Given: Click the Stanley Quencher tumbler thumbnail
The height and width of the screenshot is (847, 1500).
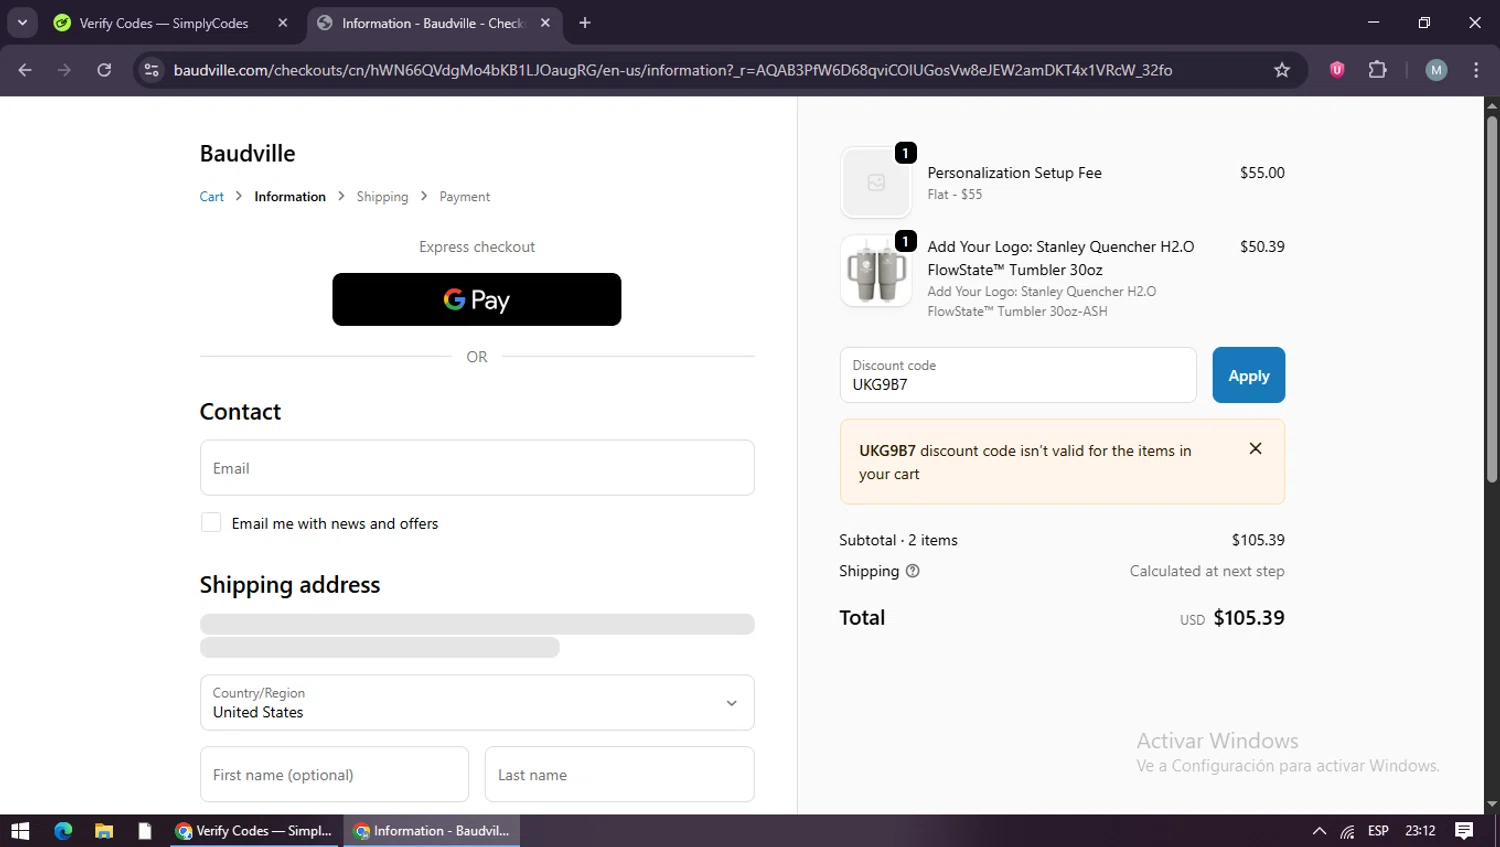Looking at the screenshot, I should [876, 271].
